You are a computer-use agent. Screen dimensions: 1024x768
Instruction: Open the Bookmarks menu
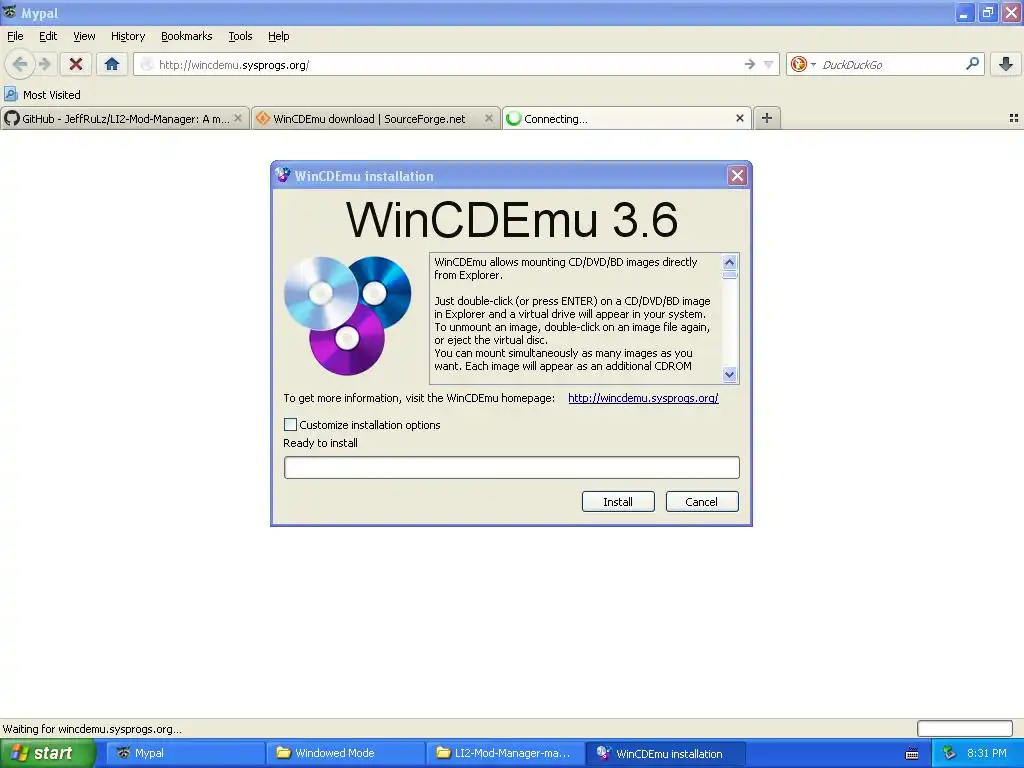click(x=186, y=36)
